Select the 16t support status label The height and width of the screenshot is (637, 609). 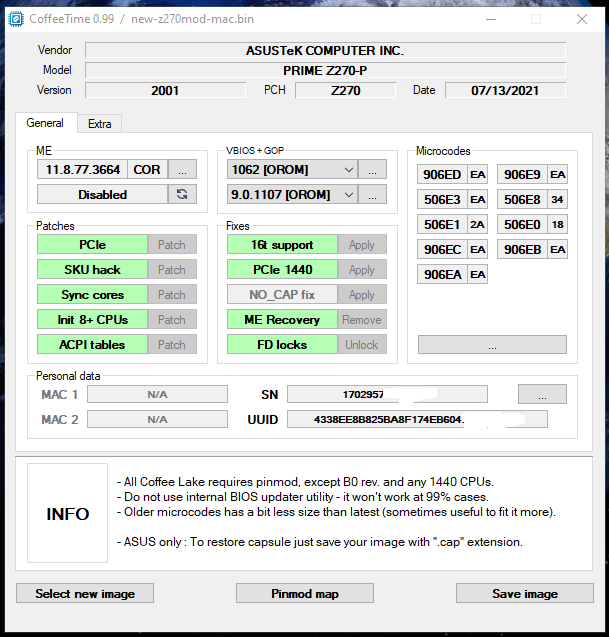coord(282,245)
